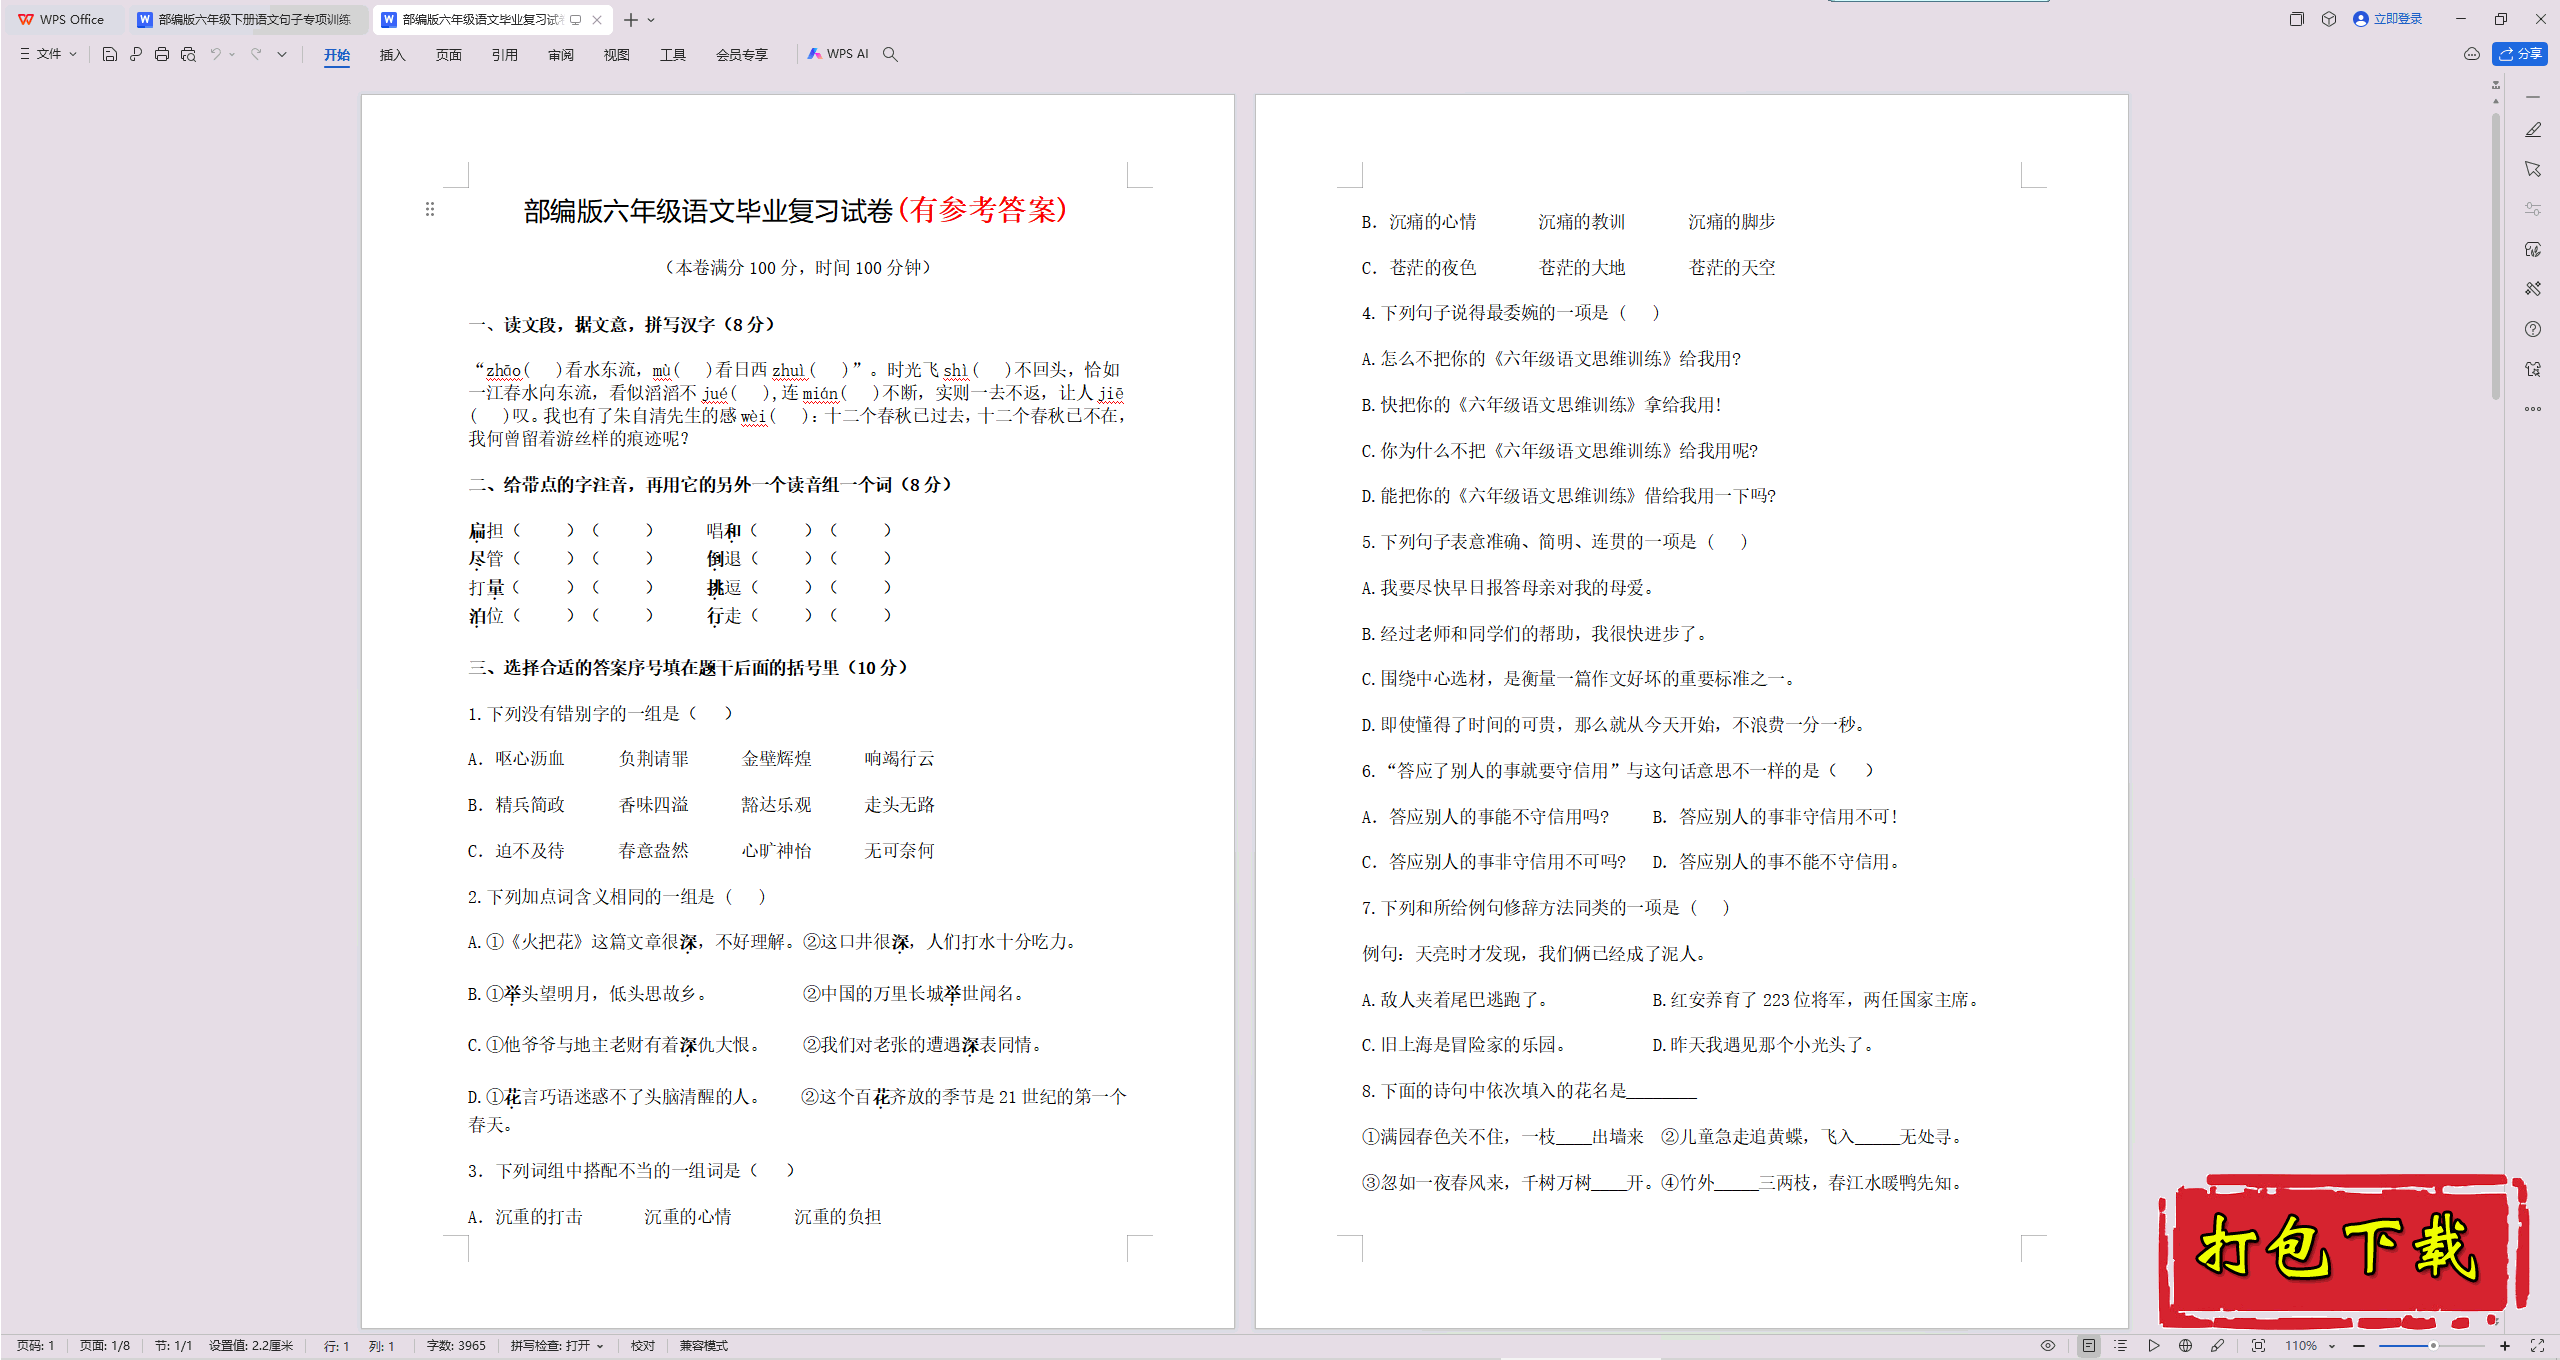Viewport: 2560px width, 1360px height.
Task: Open the 页面 ribbon tab
Action: click(x=448, y=54)
